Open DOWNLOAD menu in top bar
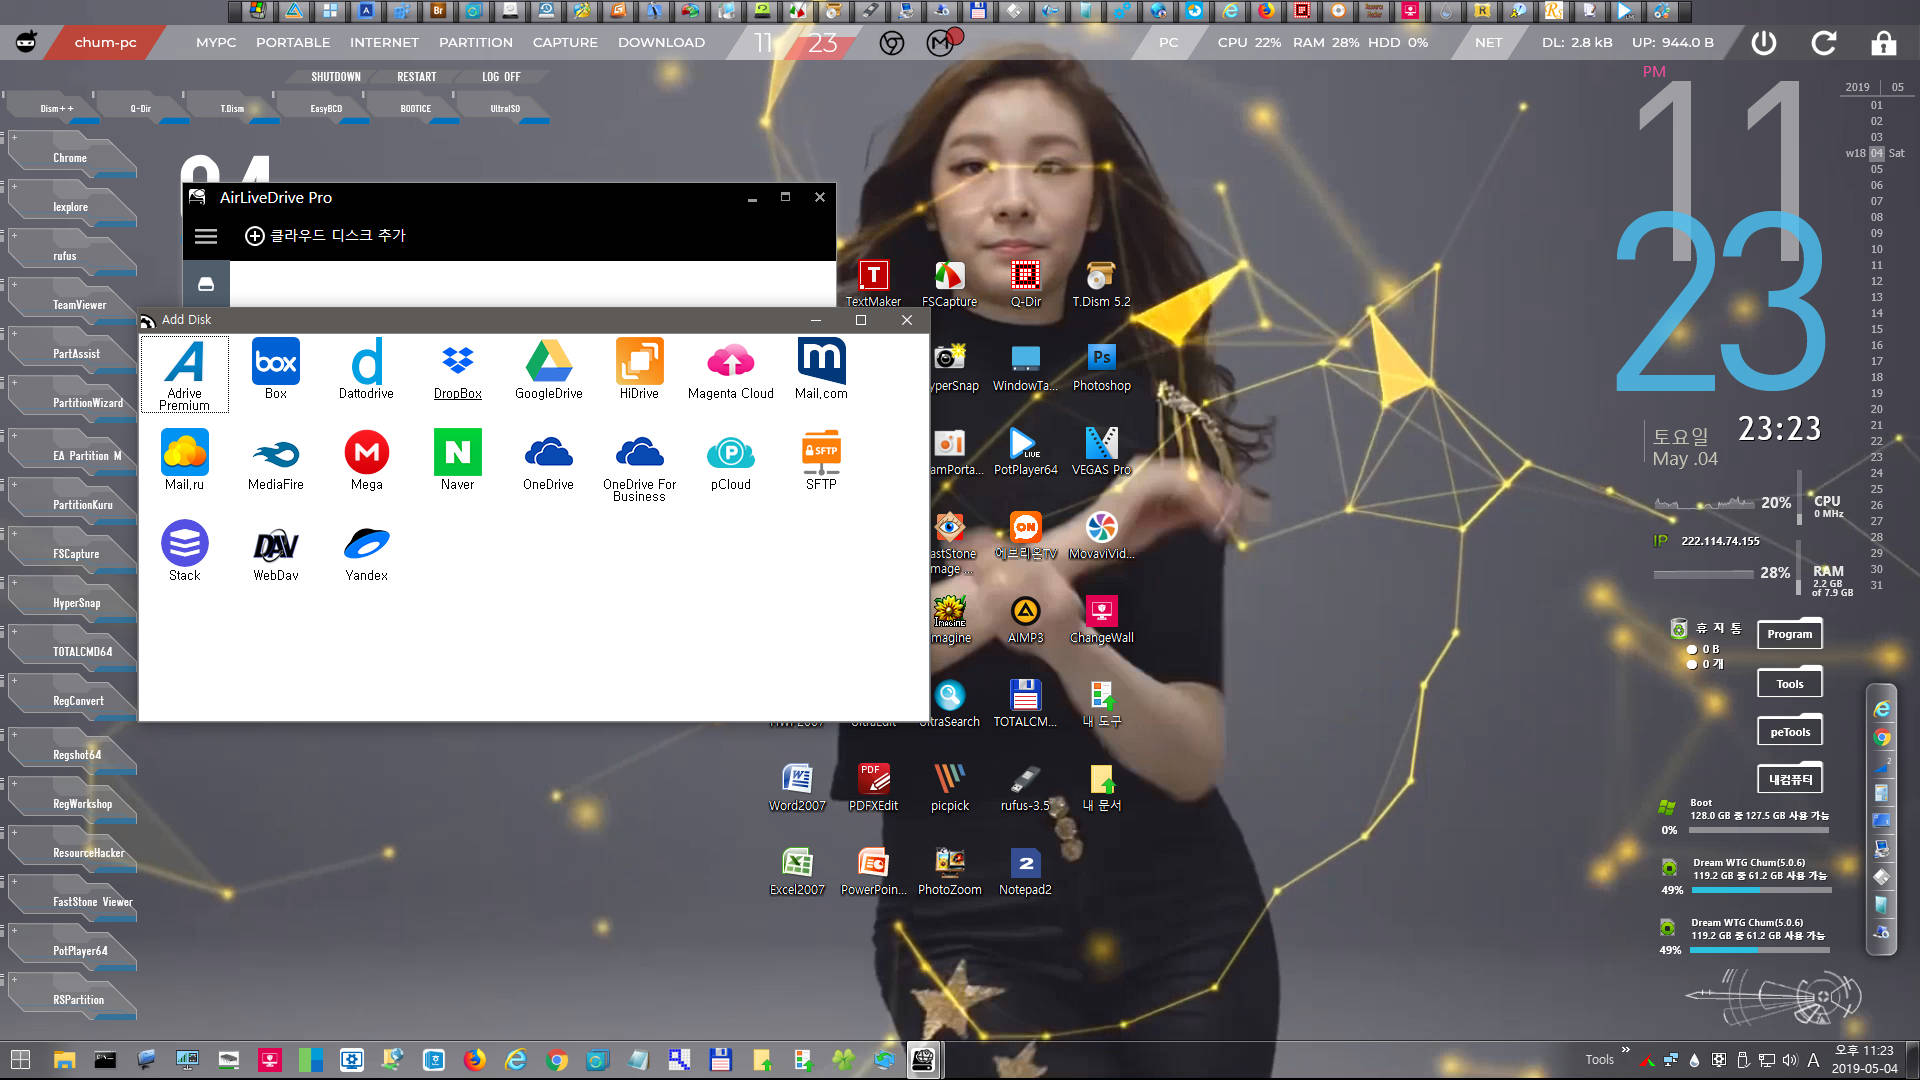 tap(661, 43)
